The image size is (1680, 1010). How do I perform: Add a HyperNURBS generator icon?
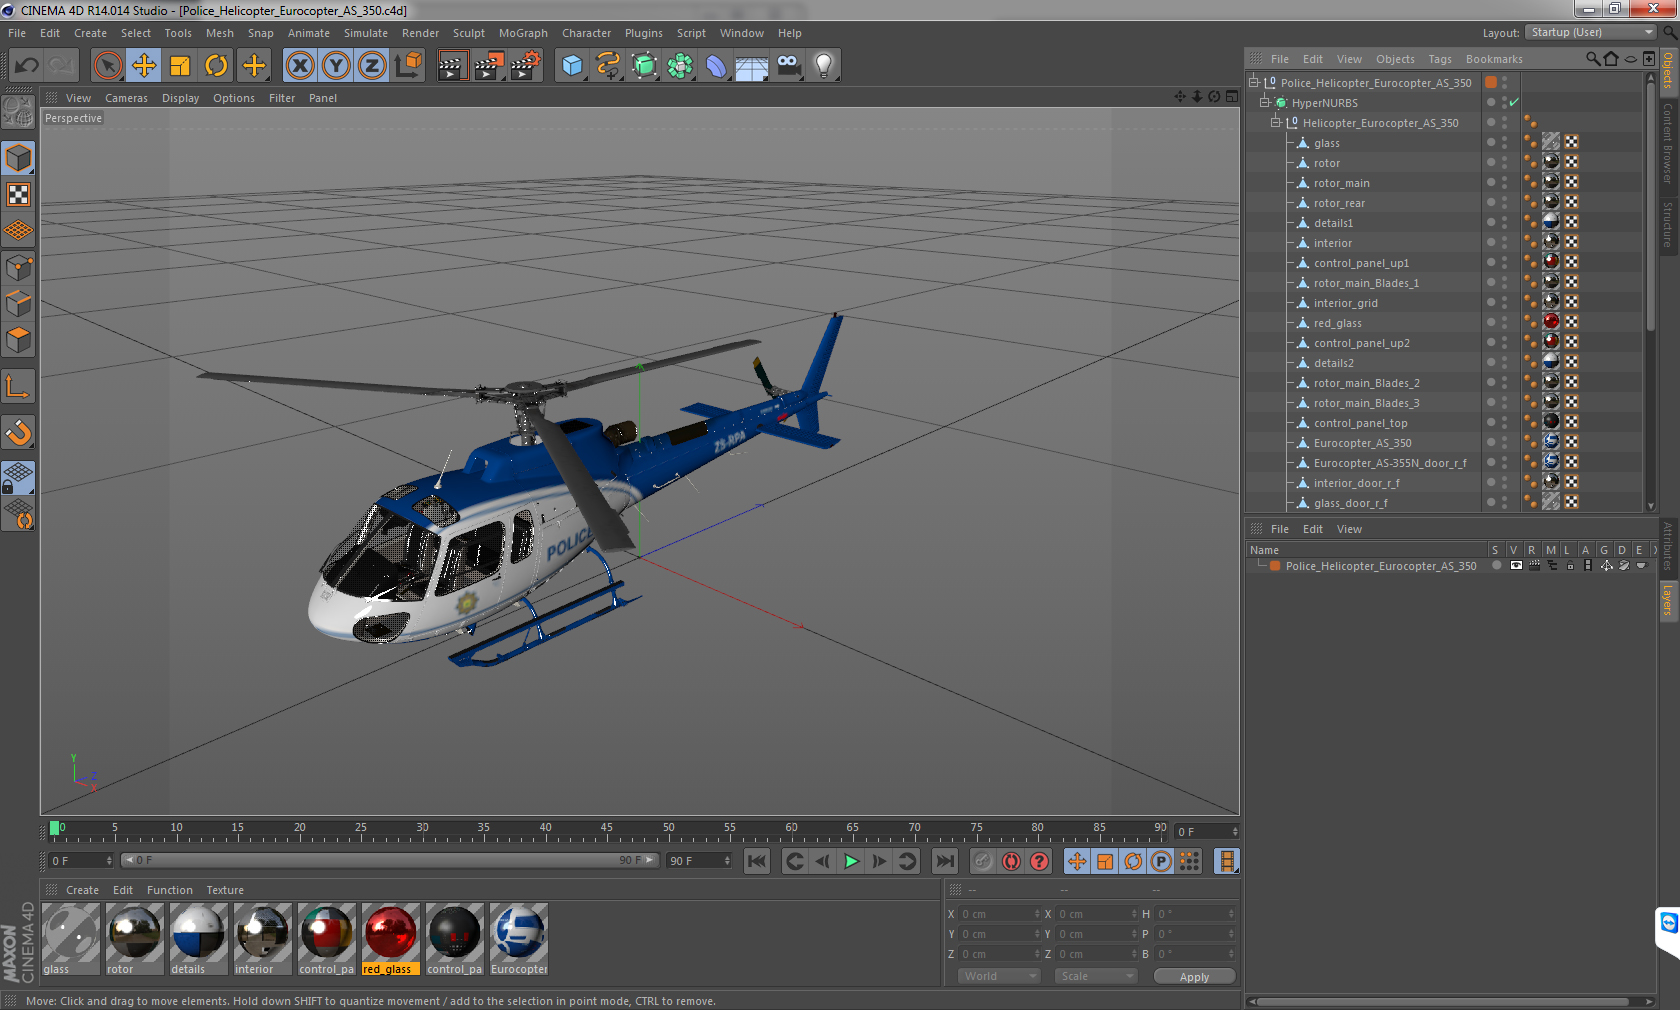[x=645, y=66]
